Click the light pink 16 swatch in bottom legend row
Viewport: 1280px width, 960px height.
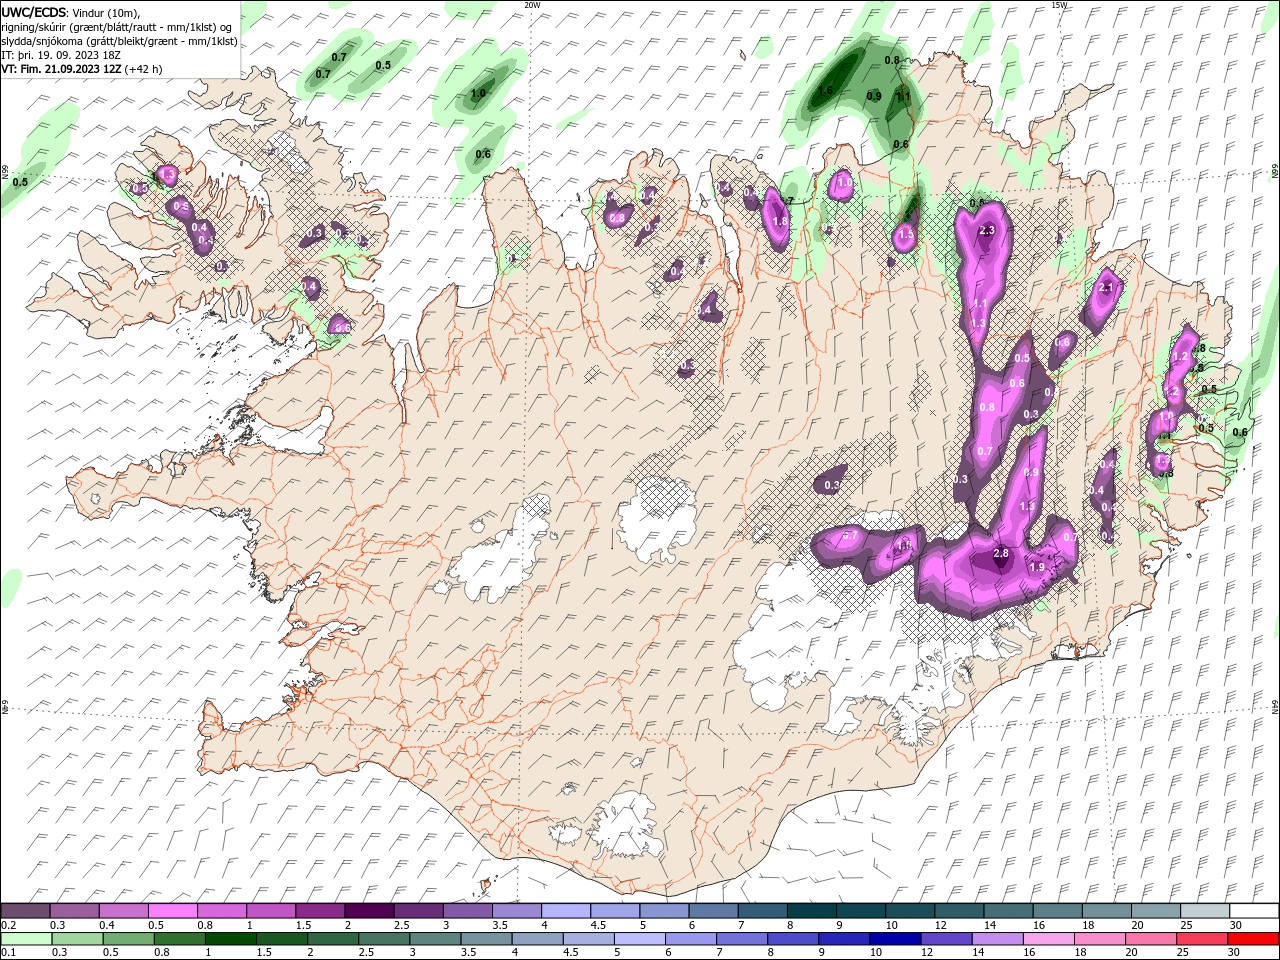click(1048, 939)
